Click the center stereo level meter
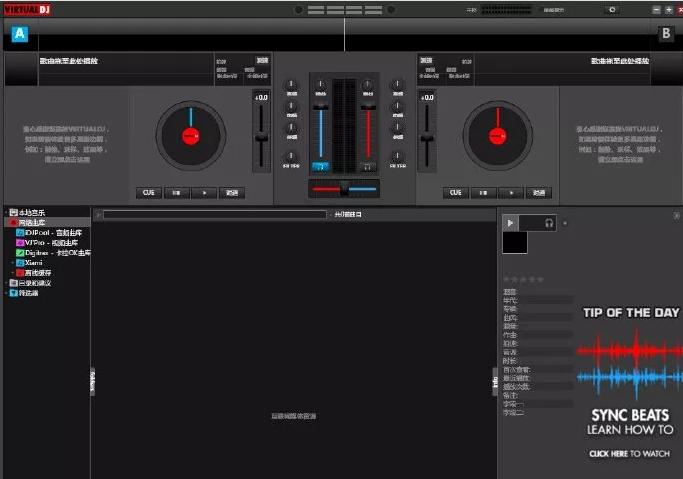The image size is (683, 479). click(x=344, y=126)
